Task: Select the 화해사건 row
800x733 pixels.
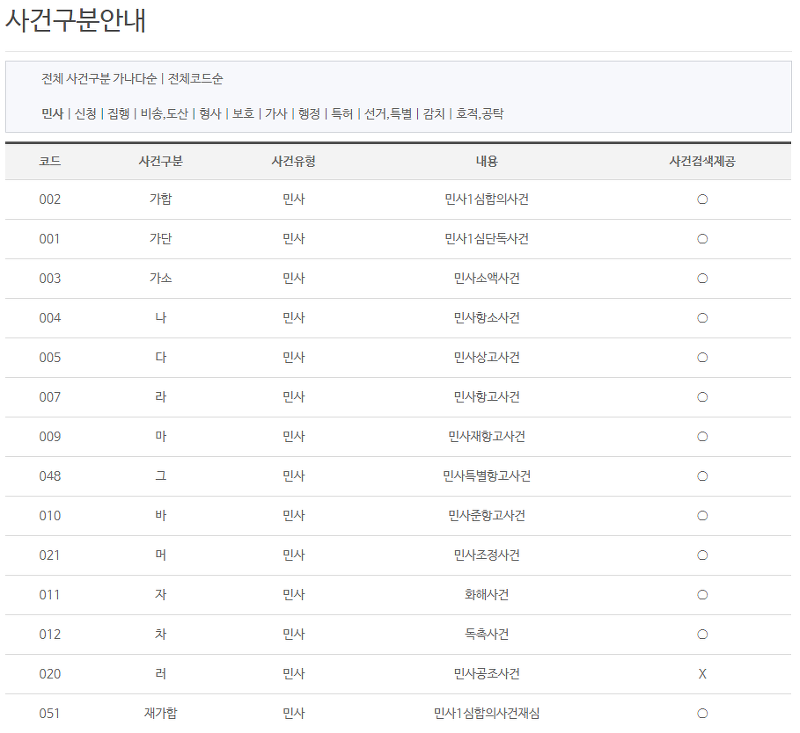Action: click(486, 594)
